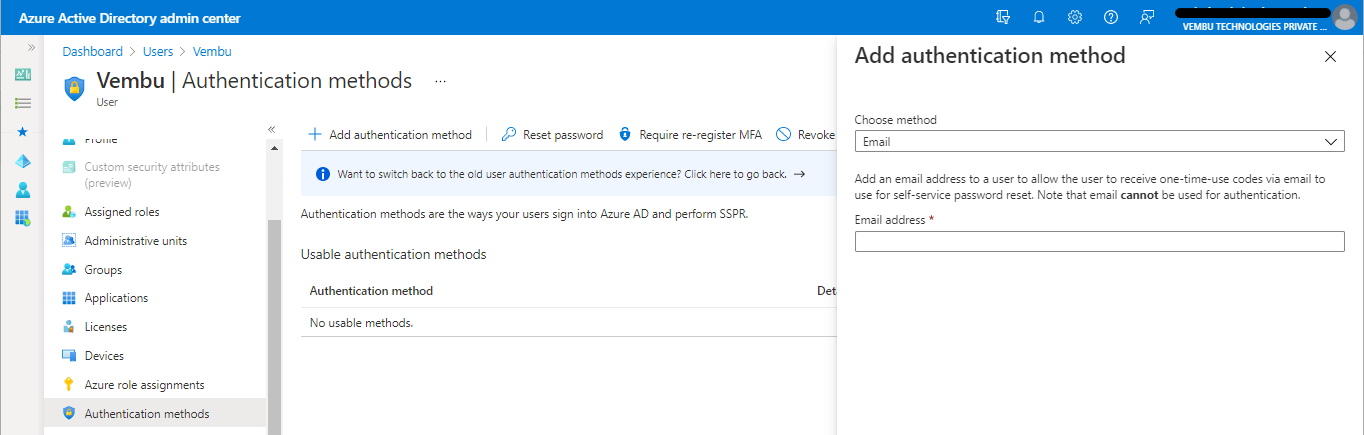Click the switch back to old experience banner link
Screen dimensions: 1364x435
coord(571,174)
